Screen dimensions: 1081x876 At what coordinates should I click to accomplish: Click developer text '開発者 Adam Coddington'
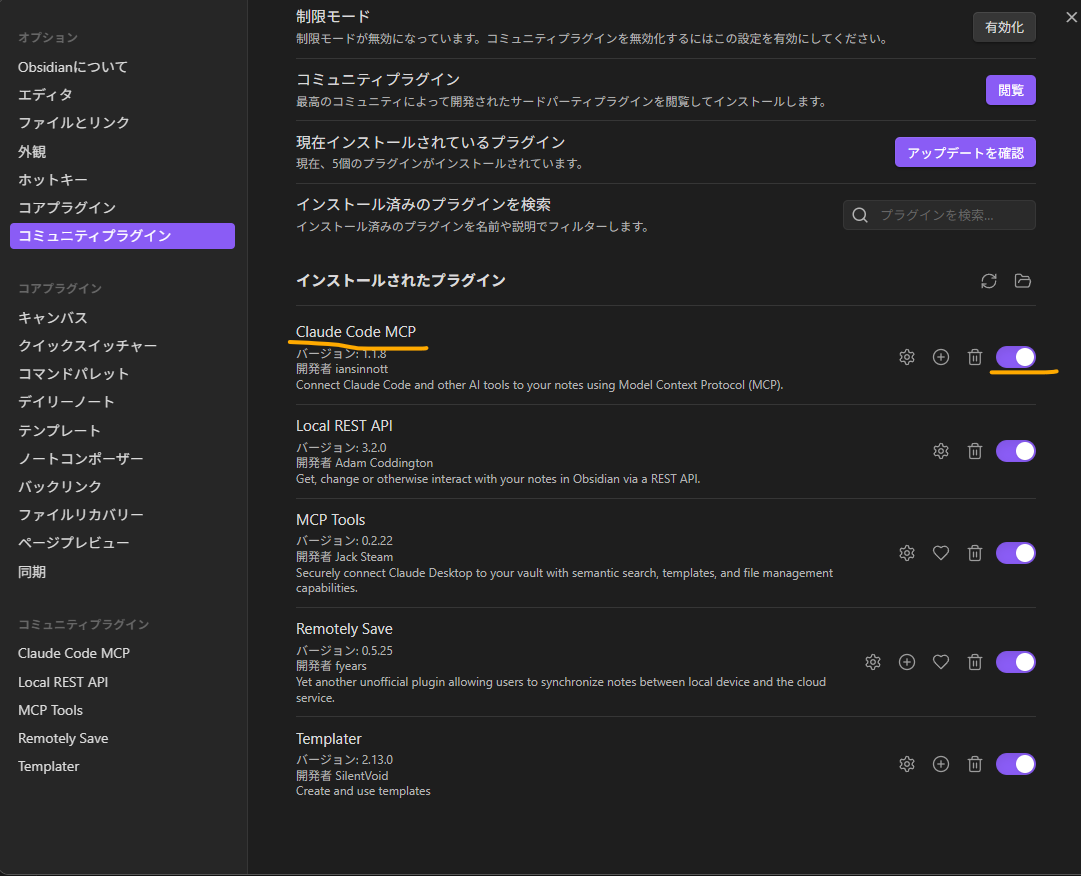click(364, 463)
